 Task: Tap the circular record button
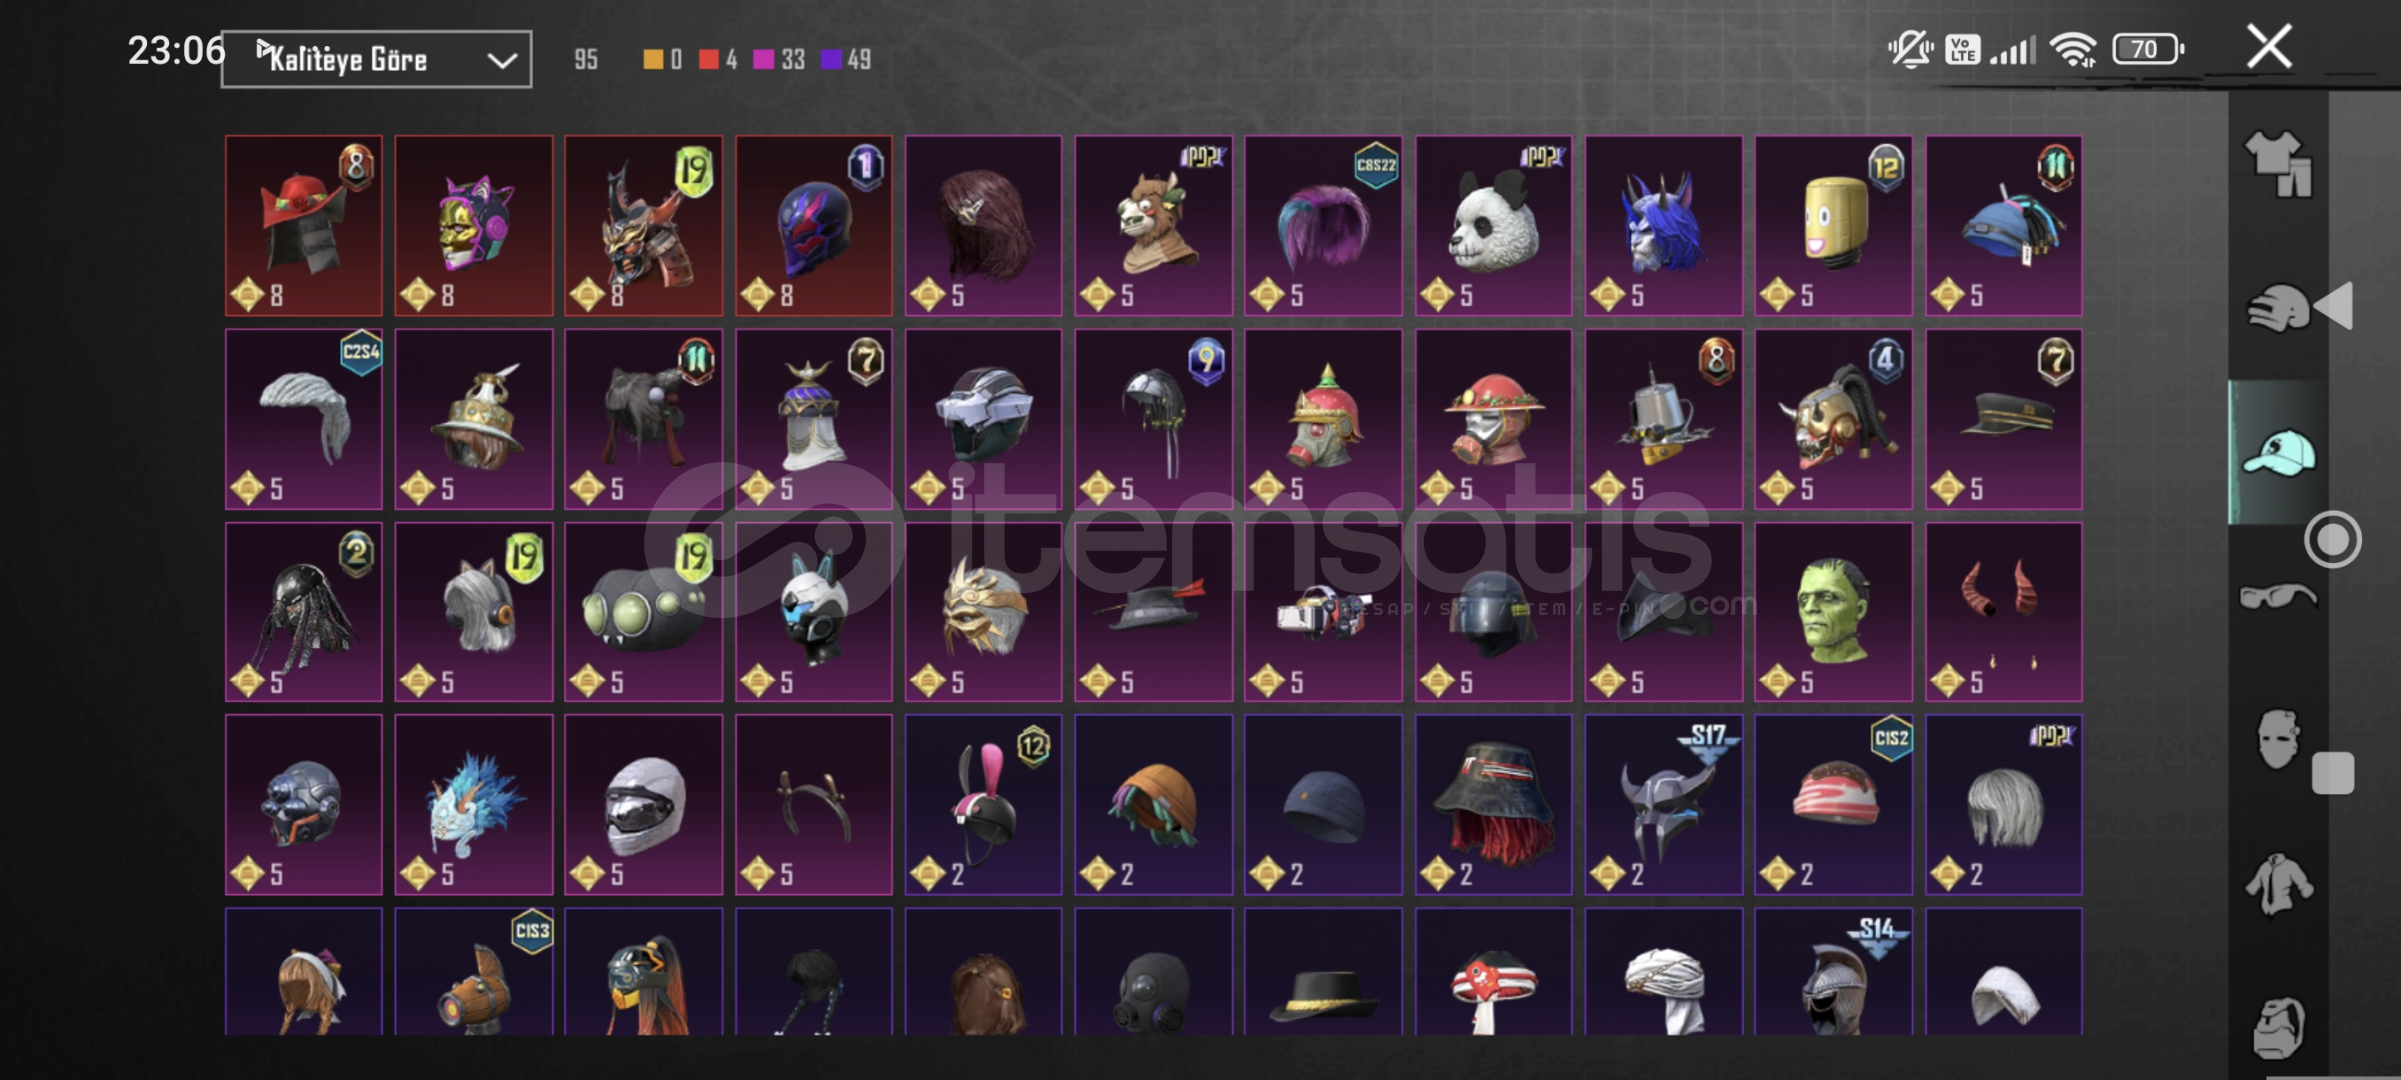2333,540
